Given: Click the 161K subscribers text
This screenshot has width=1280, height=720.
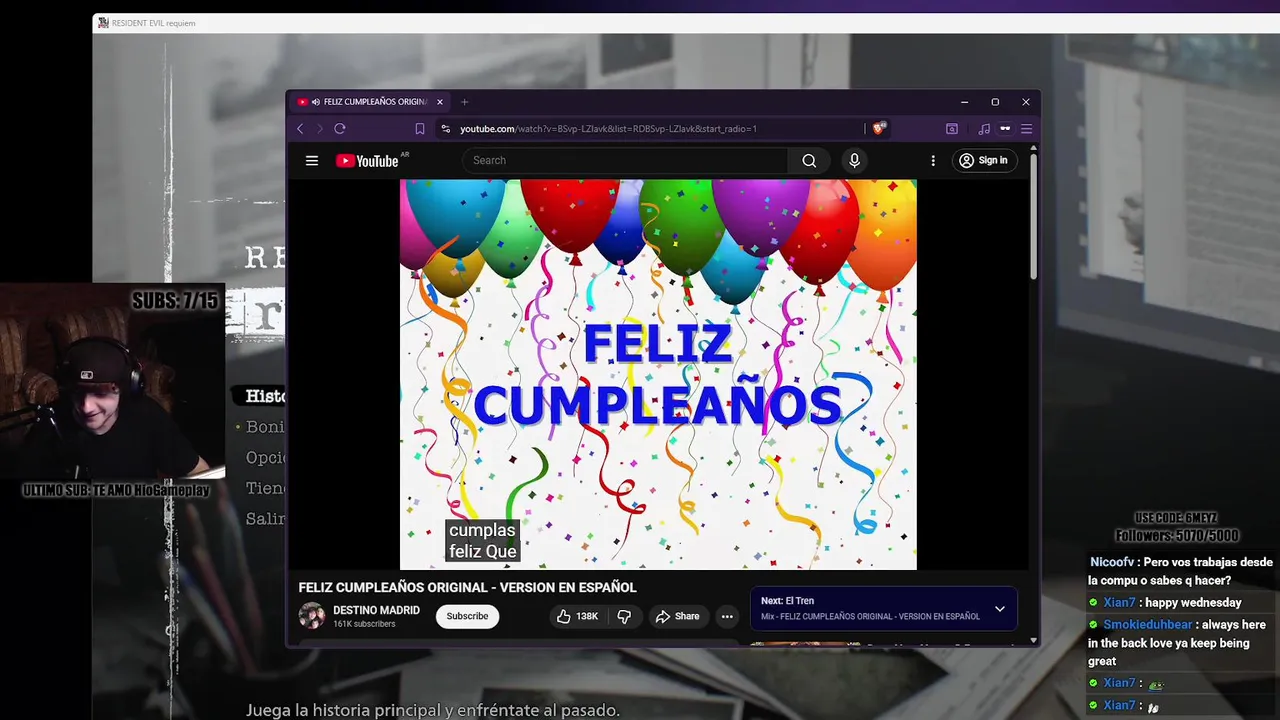Looking at the screenshot, I should pos(364,624).
